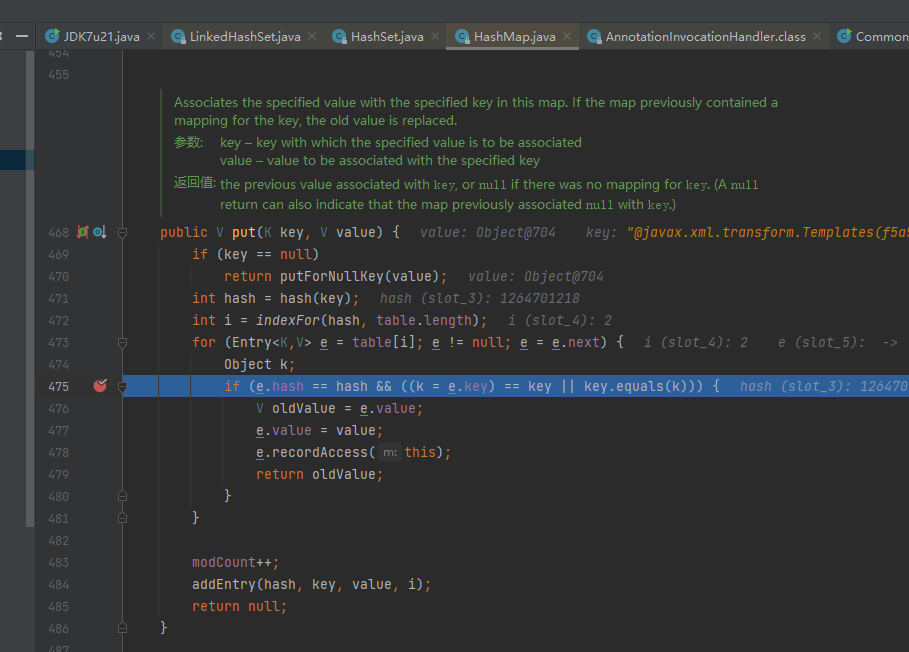Collapse the if block at line 475
This screenshot has width=909, height=652.
tap(122, 386)
